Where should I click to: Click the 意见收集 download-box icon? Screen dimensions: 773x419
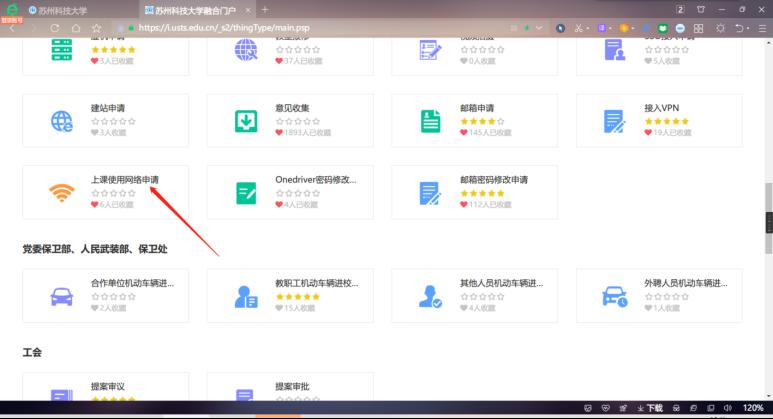[x=246, y=121]
